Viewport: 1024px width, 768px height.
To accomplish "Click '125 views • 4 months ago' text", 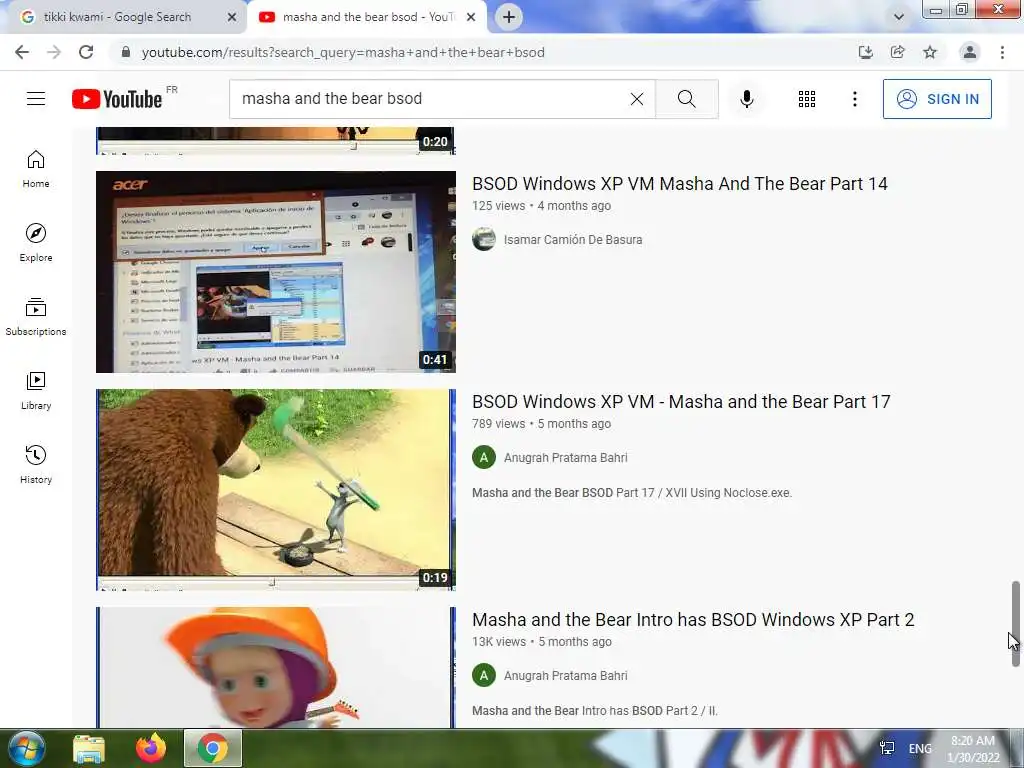I will click(x=541, y=206).
